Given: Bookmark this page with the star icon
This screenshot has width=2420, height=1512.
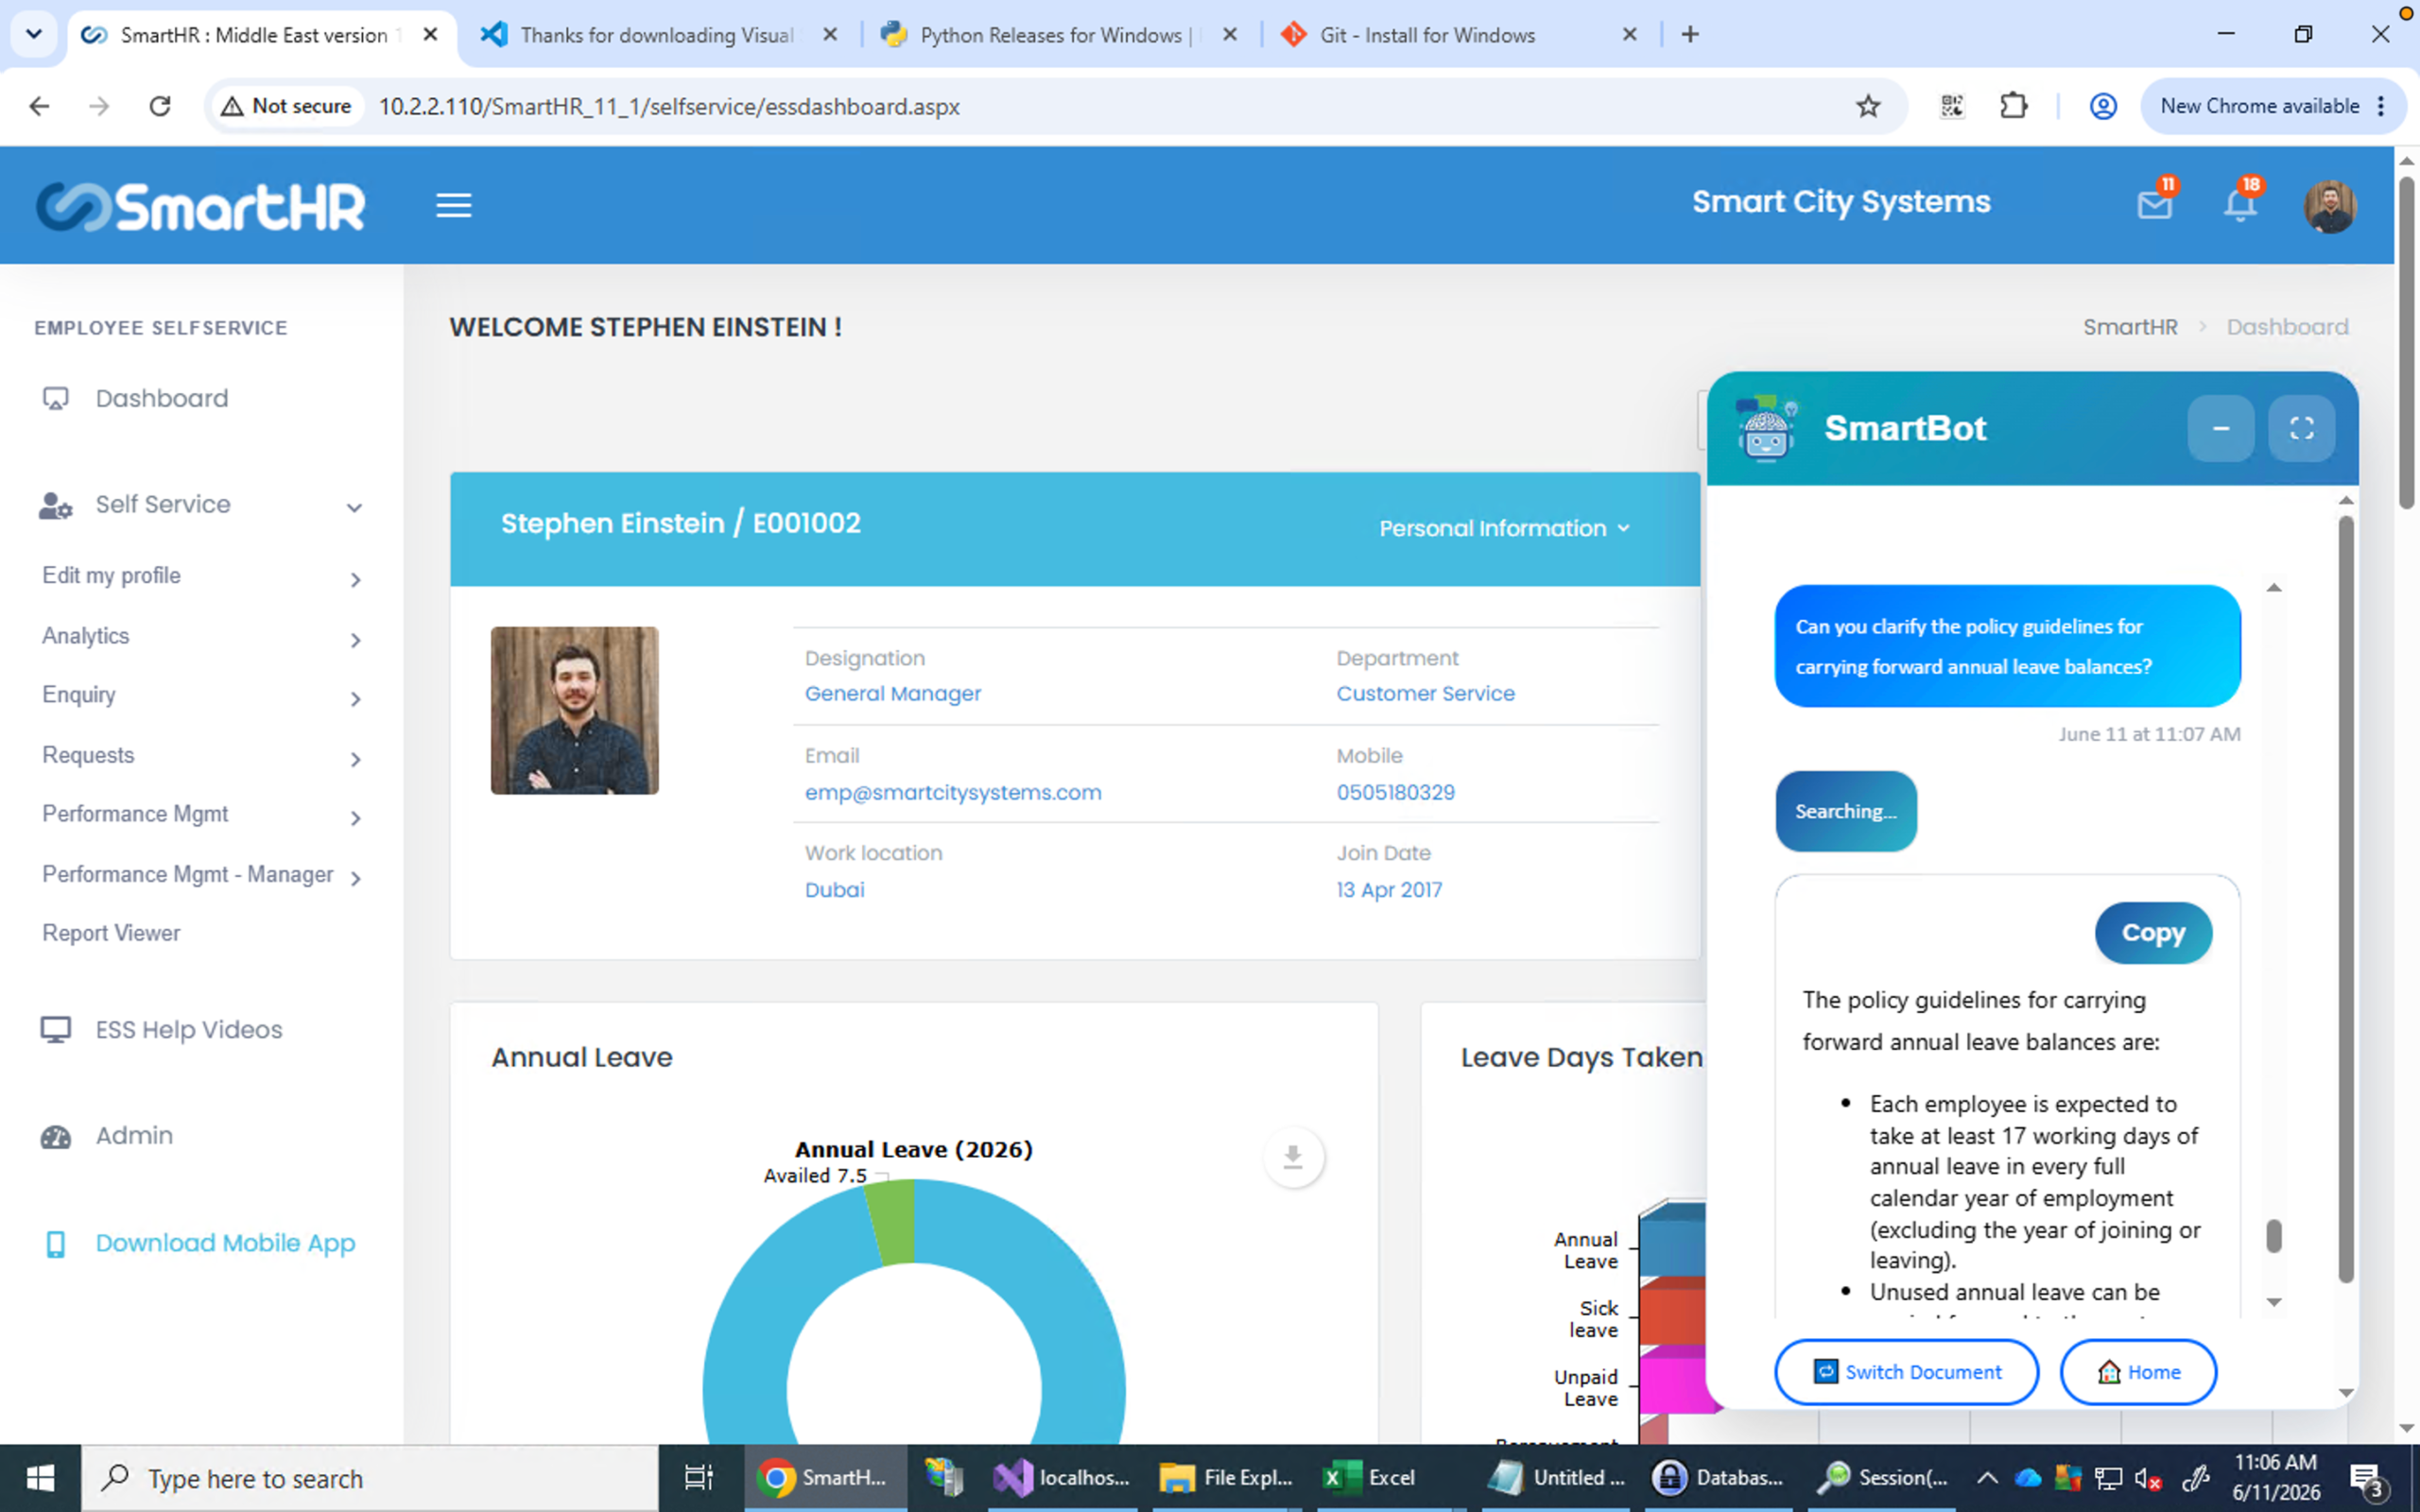Looking at the screenshot, I should pyautogui.click(x=1867, y=106).
